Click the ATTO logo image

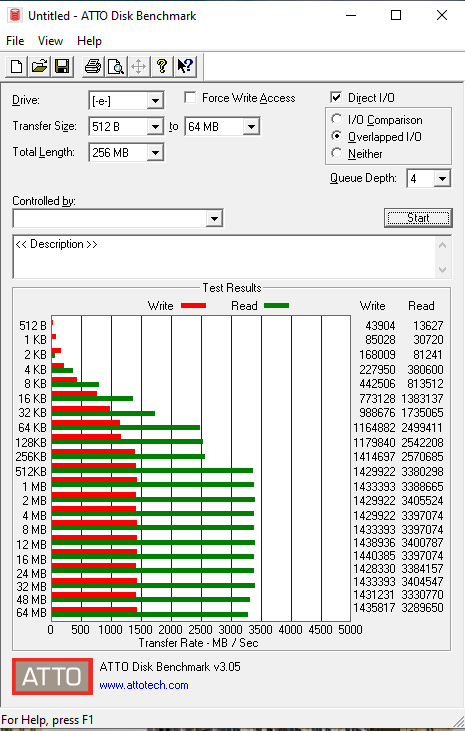(x=52, y=676)
